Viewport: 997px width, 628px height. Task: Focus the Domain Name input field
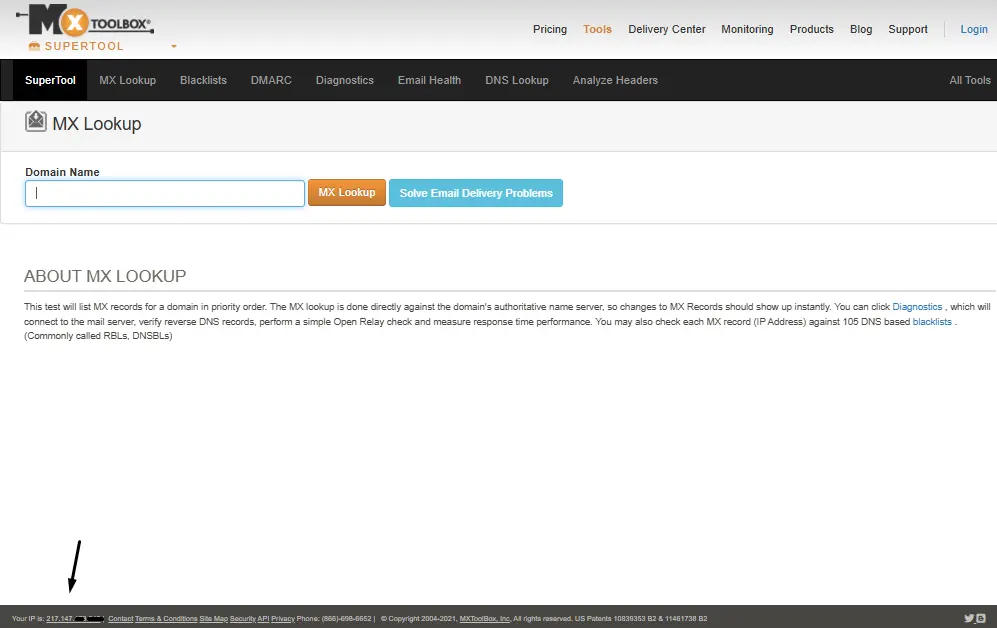coord(165,193)
